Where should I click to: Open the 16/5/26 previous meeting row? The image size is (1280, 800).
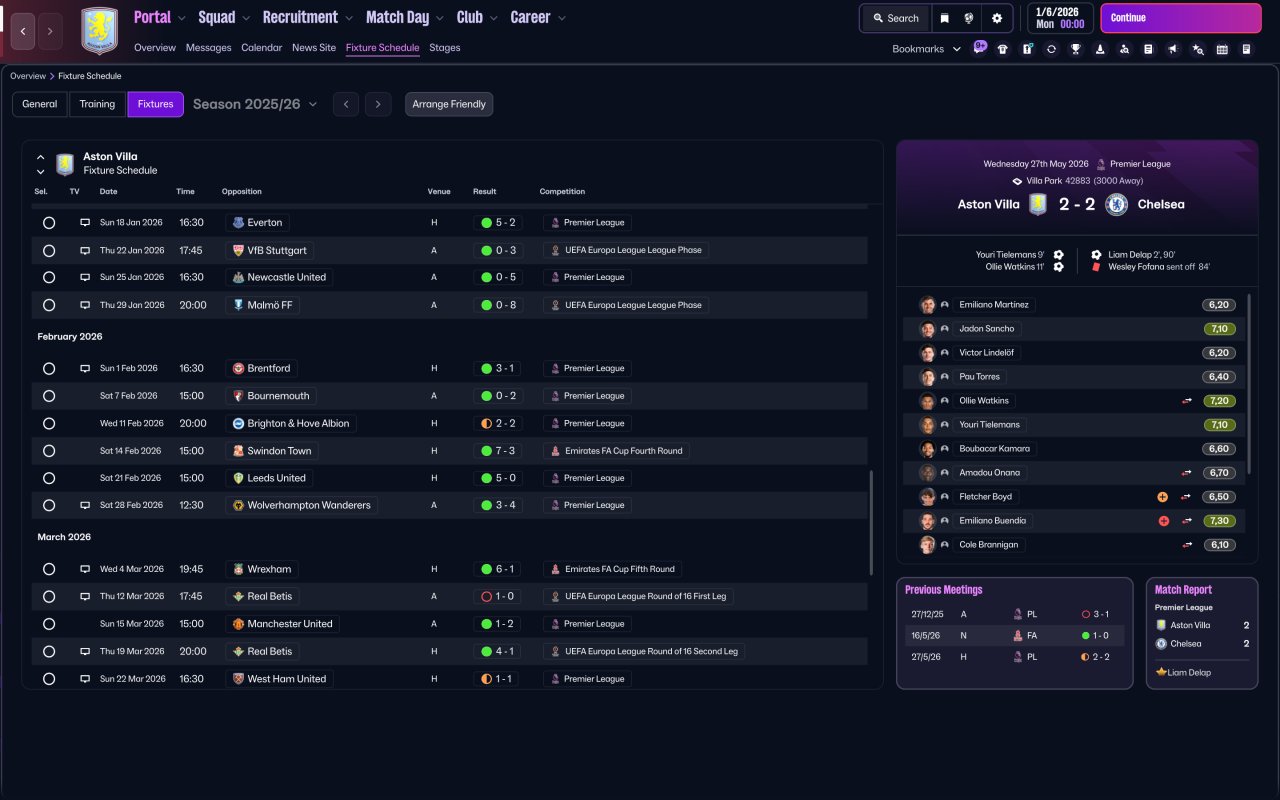coord(1014,635)
